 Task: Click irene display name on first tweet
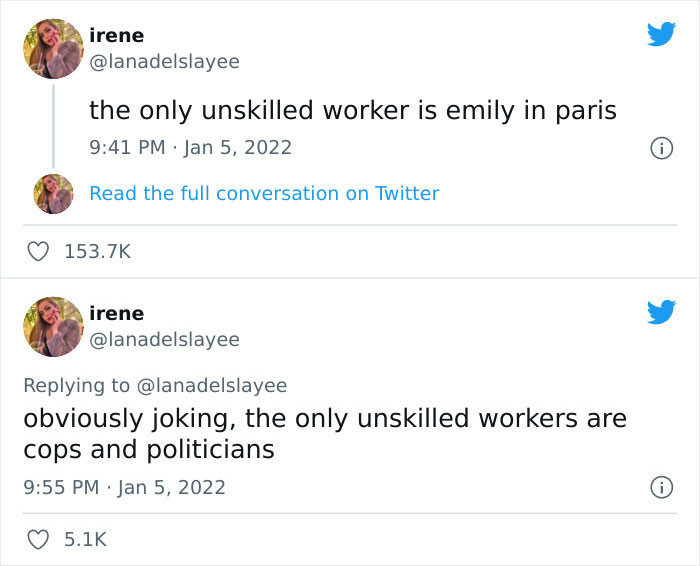(117, 36)
